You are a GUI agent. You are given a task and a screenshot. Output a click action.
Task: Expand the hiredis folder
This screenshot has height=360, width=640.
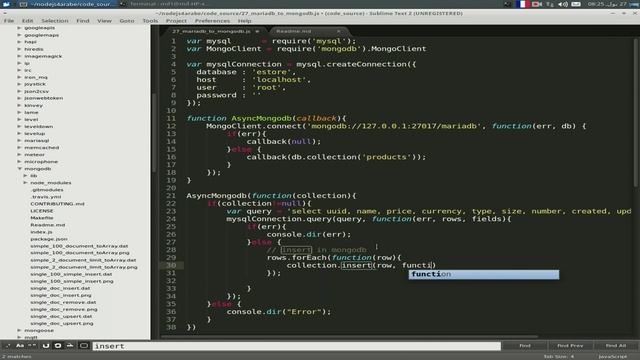coord(19,49)
